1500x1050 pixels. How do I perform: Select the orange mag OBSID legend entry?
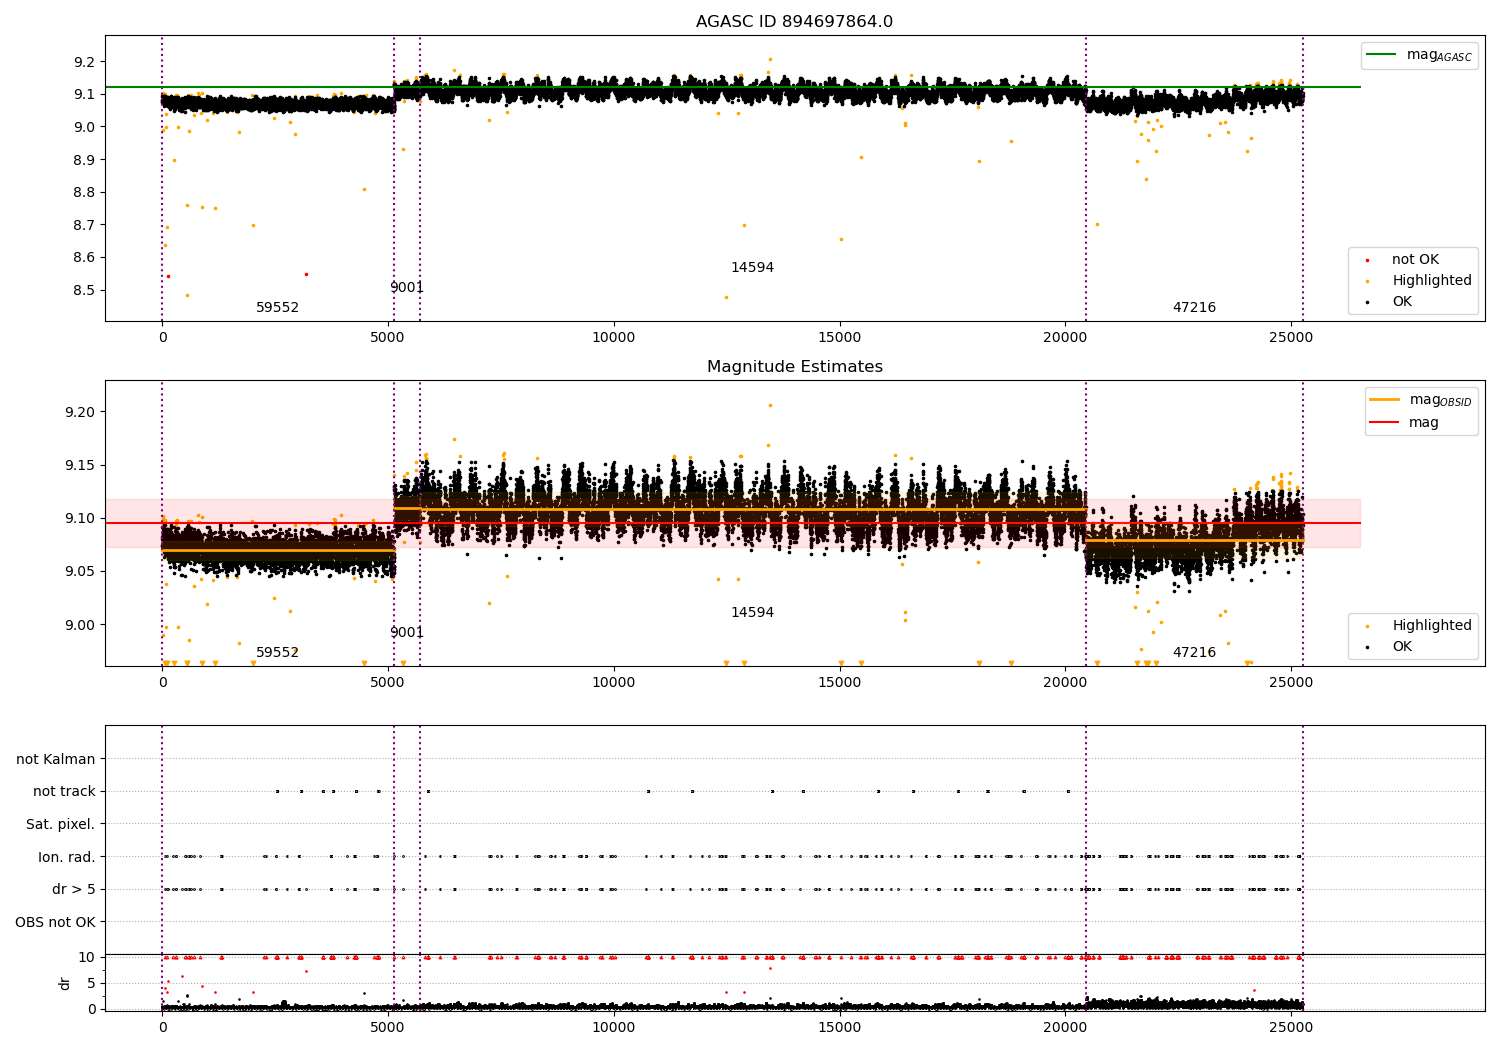tap(1421, 400)
